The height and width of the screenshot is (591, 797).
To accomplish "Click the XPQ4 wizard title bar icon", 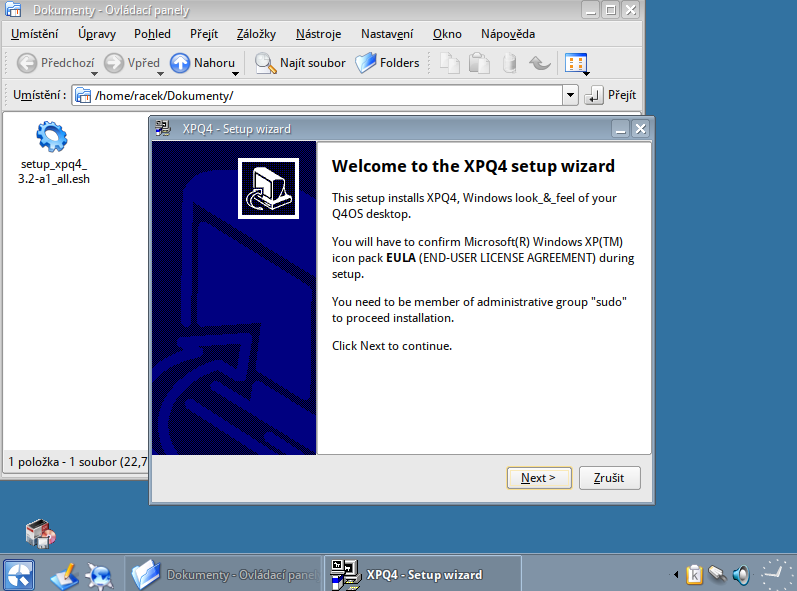I will tap(163, 129).
